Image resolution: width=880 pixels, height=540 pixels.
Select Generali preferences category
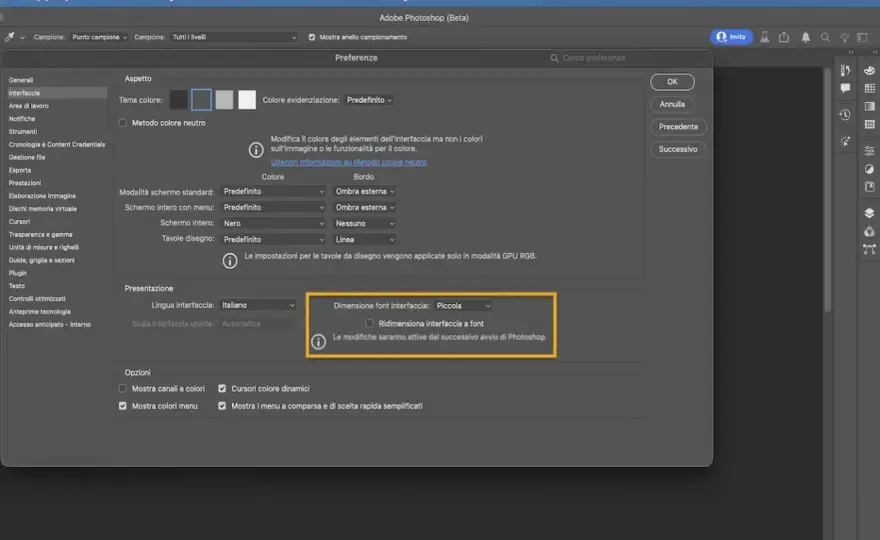[x=21, y=80]
